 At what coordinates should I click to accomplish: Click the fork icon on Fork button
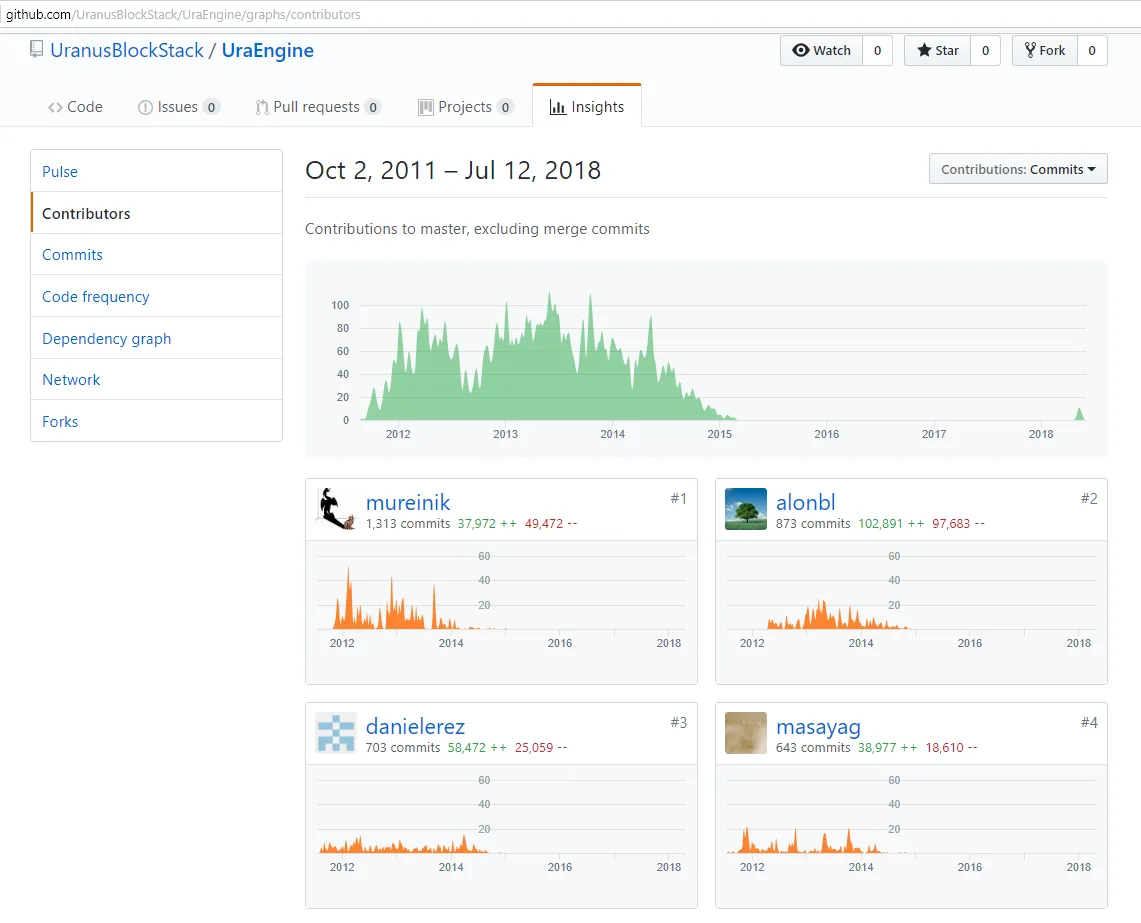[1030, 50]
